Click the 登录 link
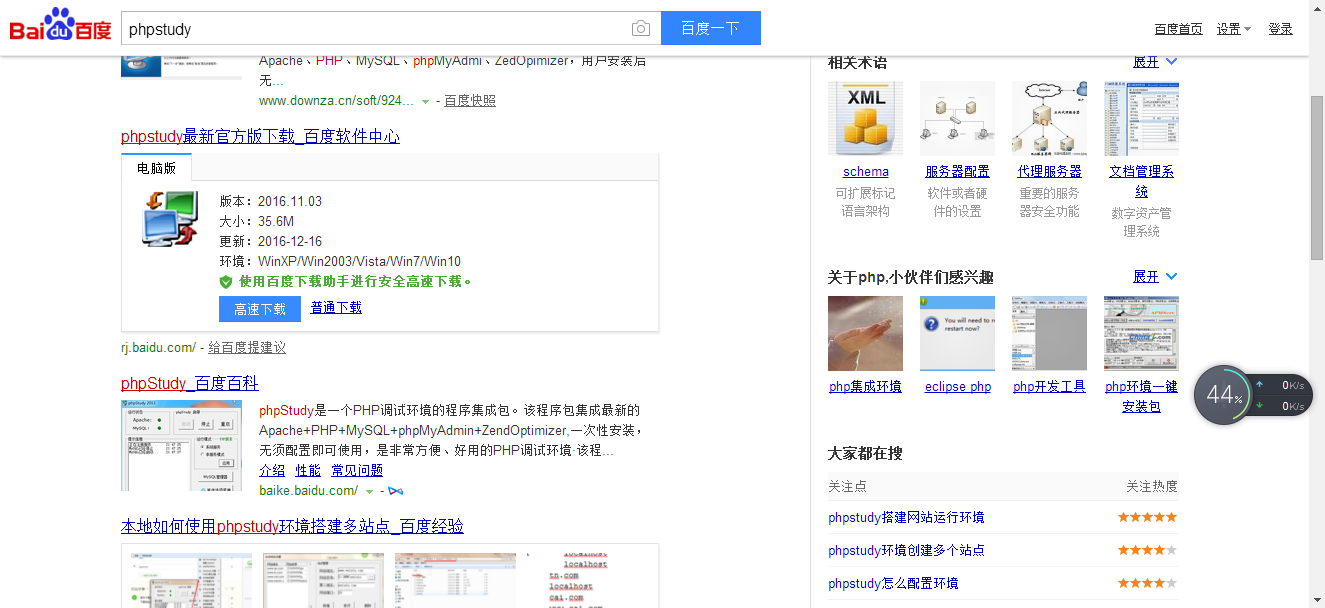 point(1281,29)
